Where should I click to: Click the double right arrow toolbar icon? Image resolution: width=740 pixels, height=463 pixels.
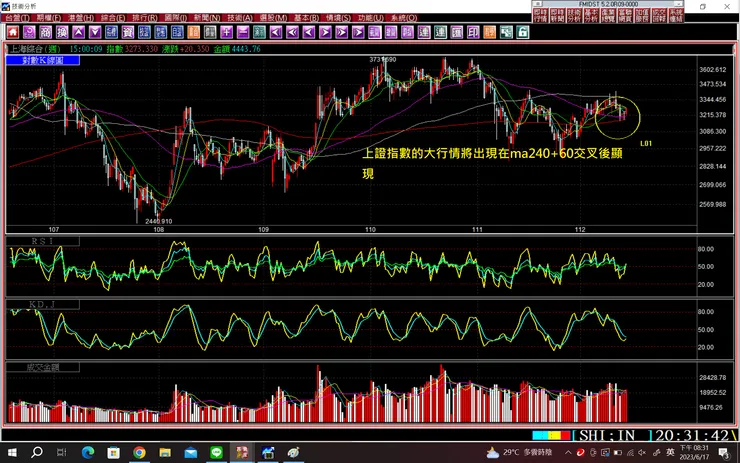tap(342, 32)
